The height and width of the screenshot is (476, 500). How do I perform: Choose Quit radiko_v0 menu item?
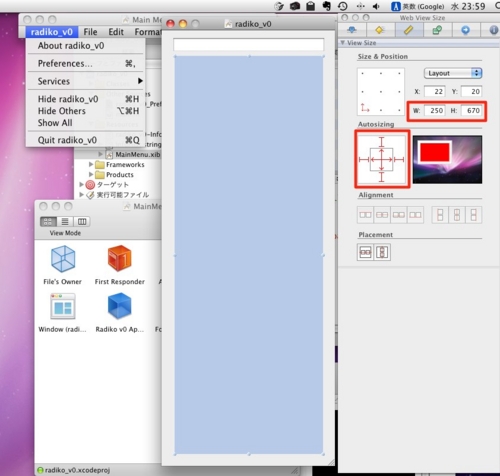click(85, 140)
